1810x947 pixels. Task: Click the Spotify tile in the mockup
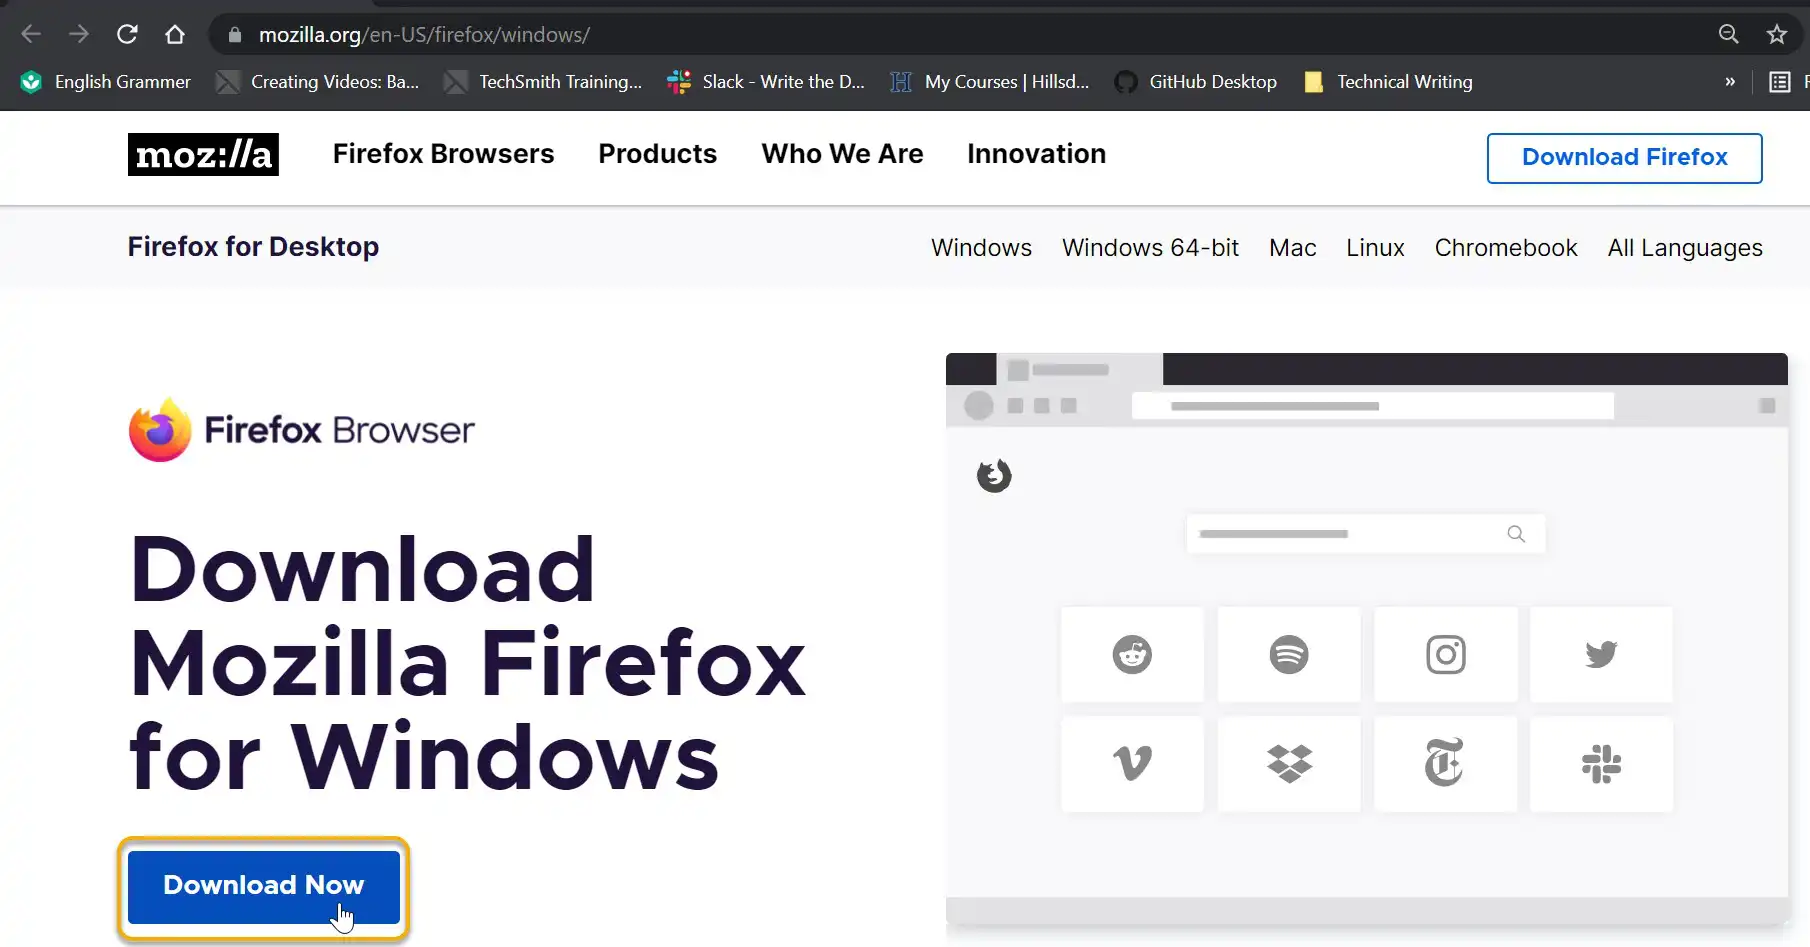(x=1289, y=655)
